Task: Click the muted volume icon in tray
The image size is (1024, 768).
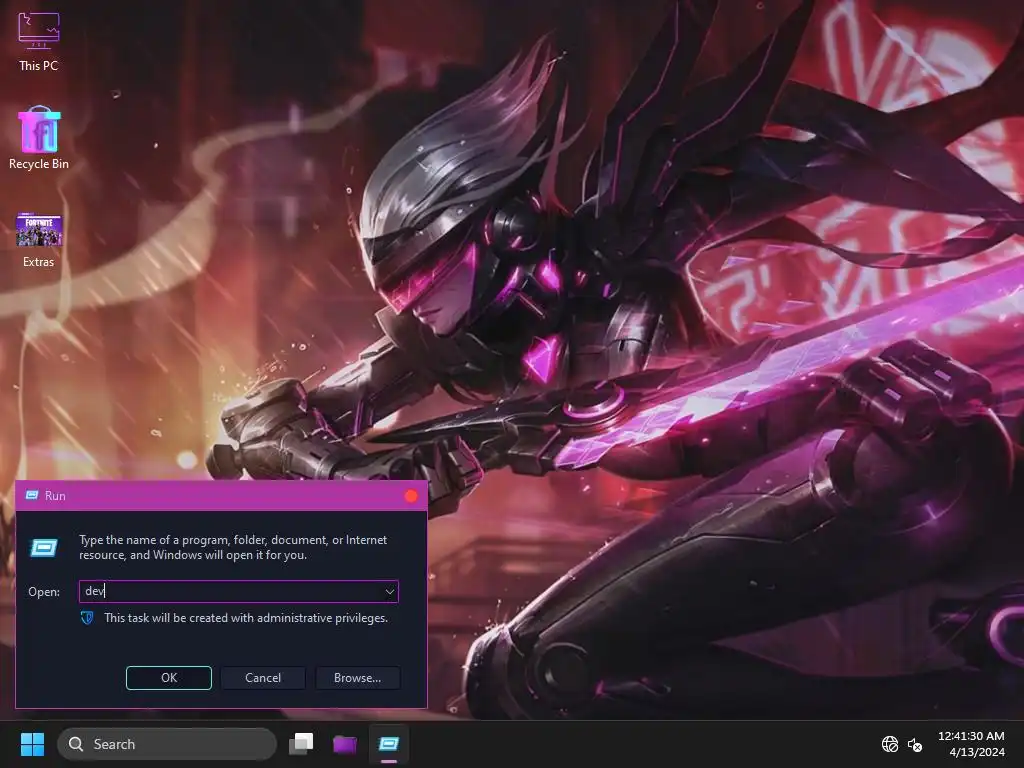Action: (x=915, y=744)
